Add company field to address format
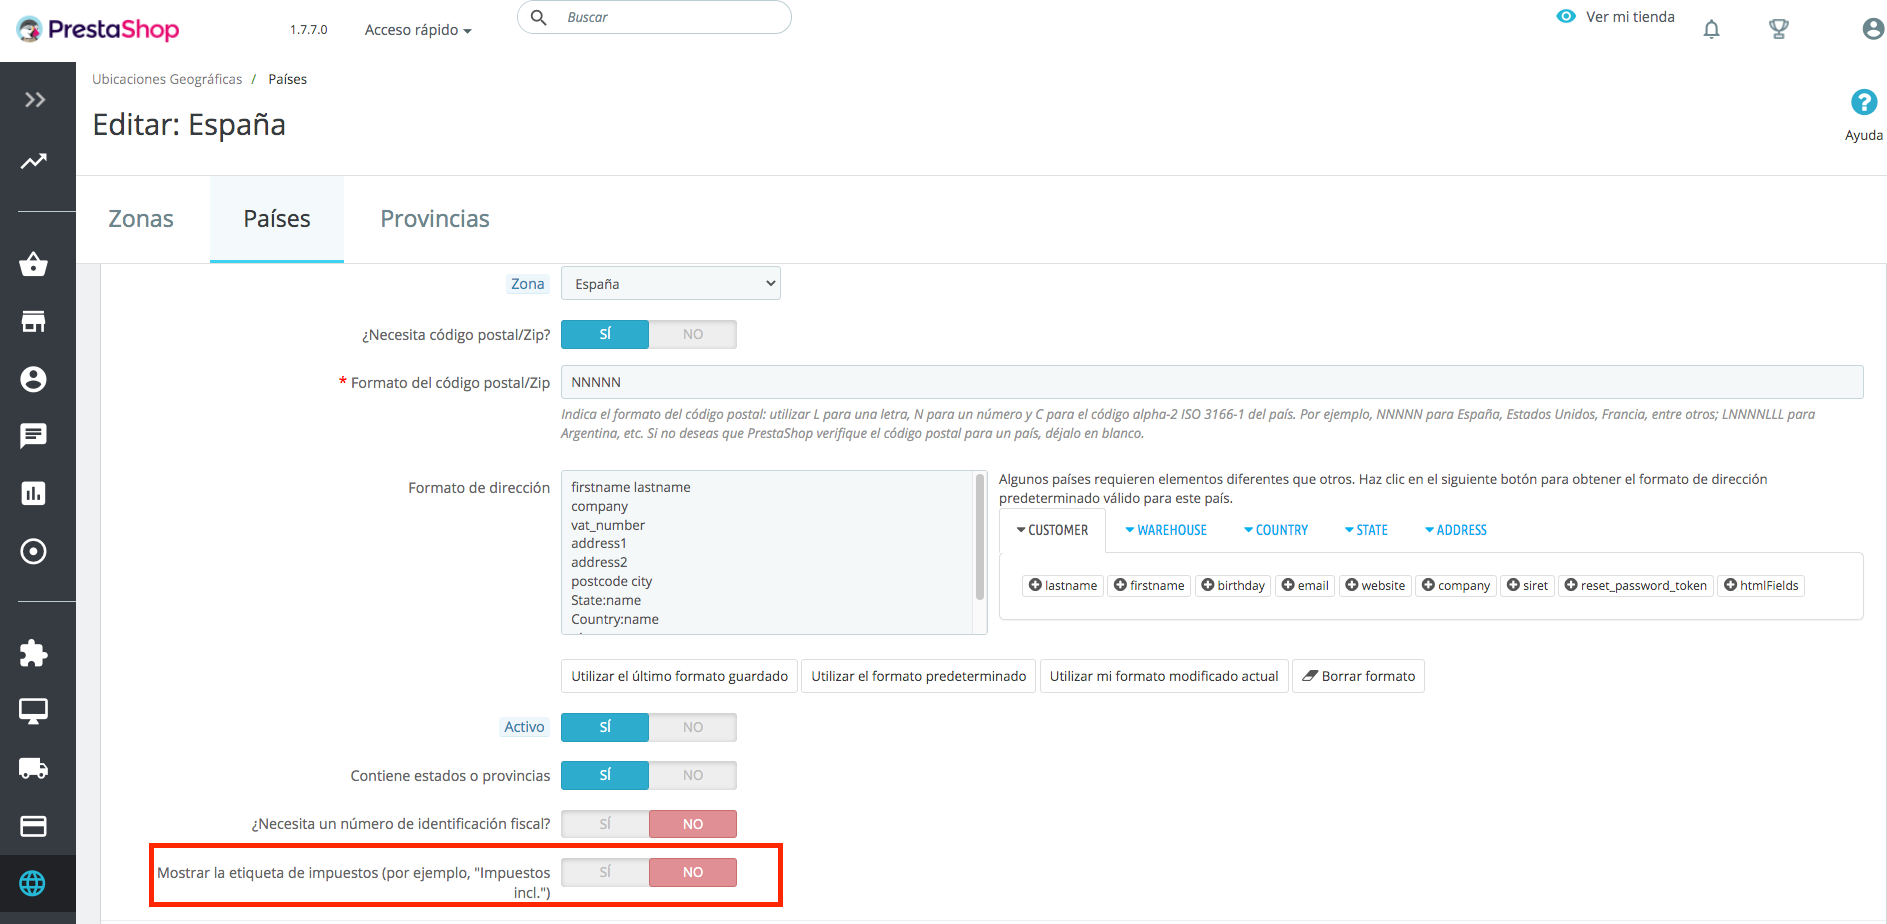The image size is (1887, 924). (1456, 585)
